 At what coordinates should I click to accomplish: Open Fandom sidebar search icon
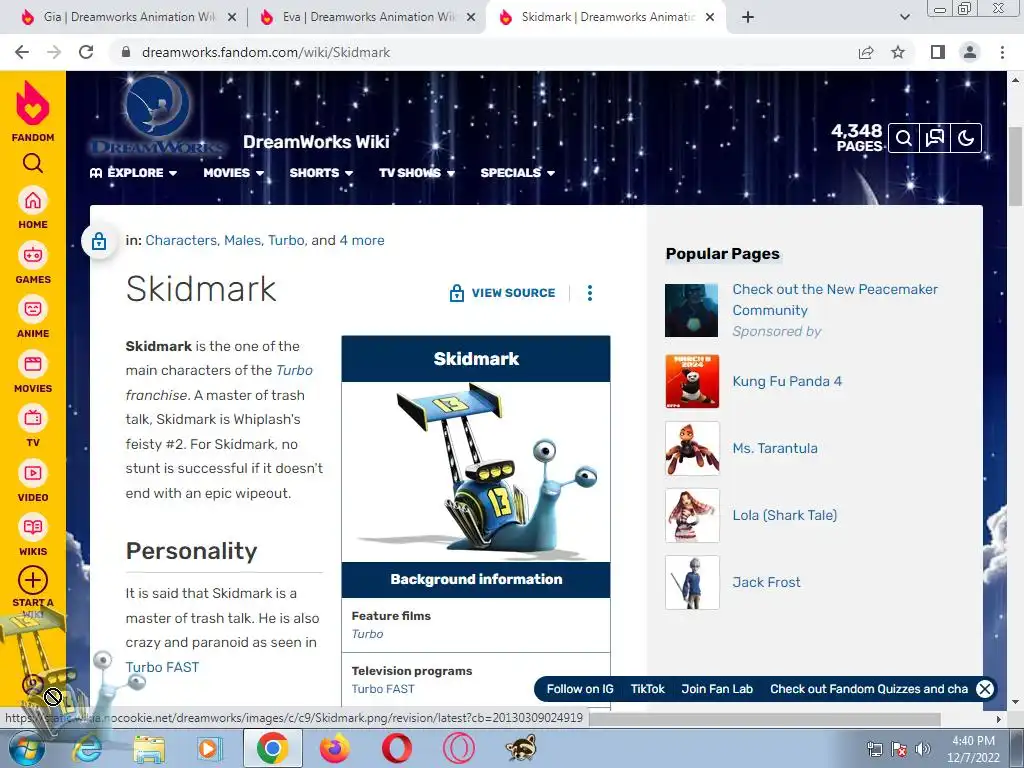[33, 163]
